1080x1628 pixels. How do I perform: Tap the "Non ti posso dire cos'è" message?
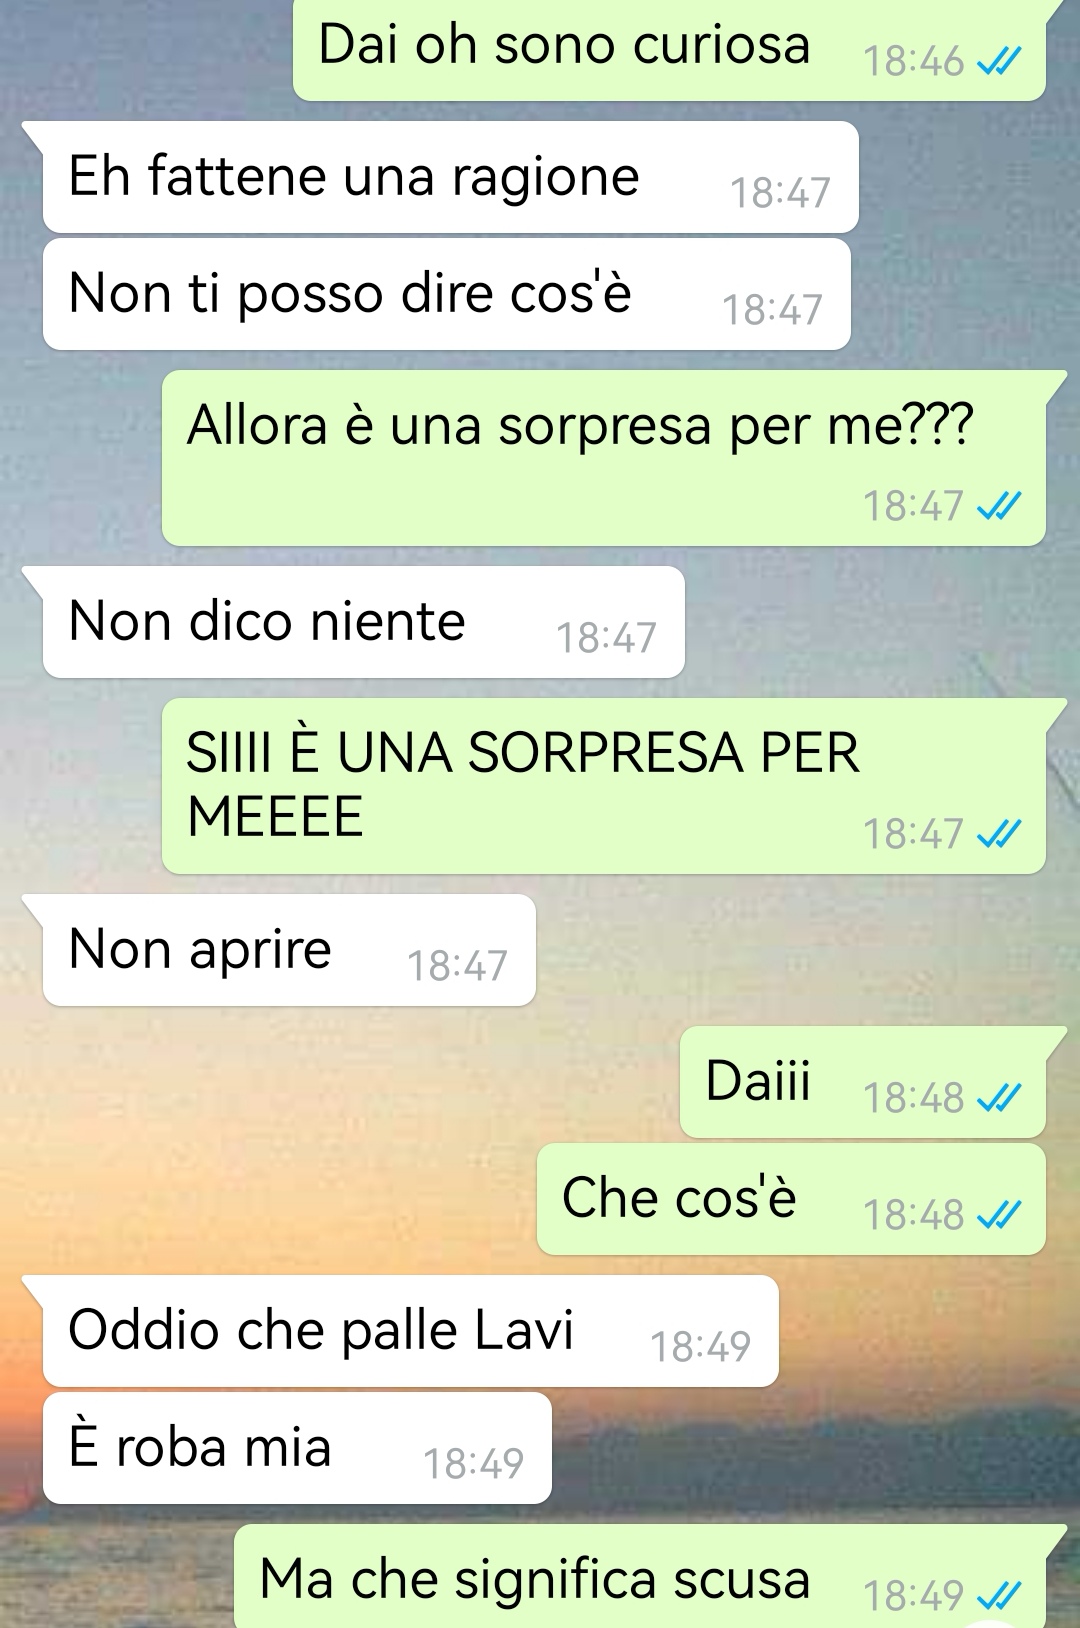click(446, 294)
